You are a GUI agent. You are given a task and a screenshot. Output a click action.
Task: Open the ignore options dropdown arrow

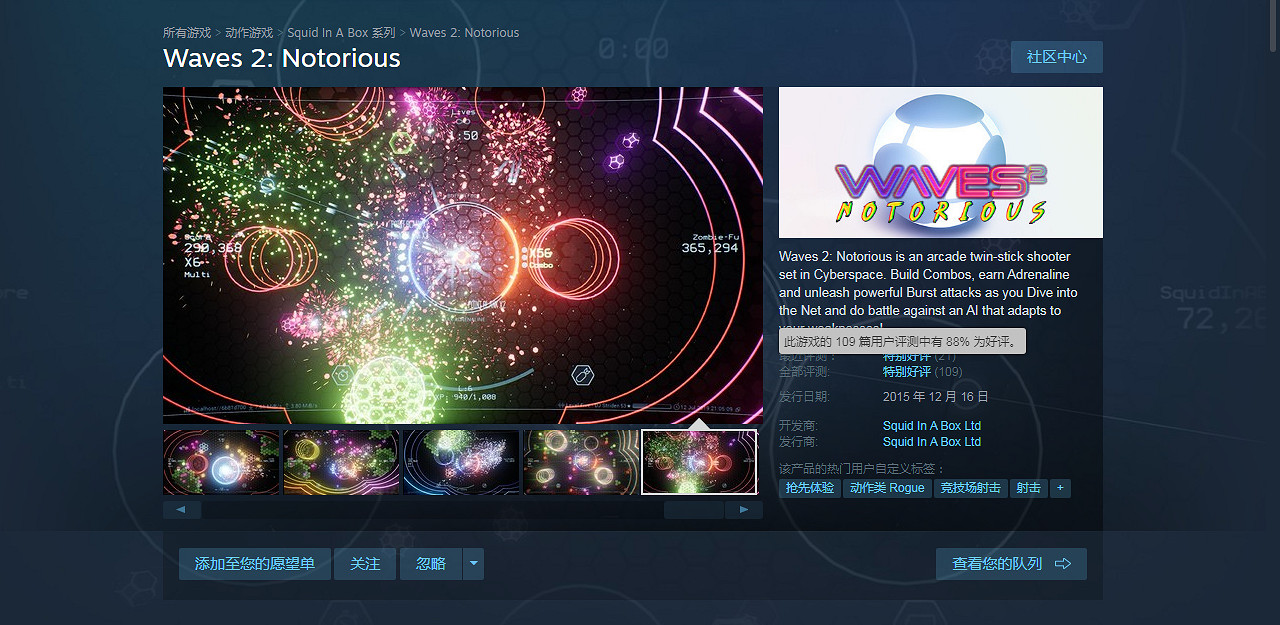[473, 564]
